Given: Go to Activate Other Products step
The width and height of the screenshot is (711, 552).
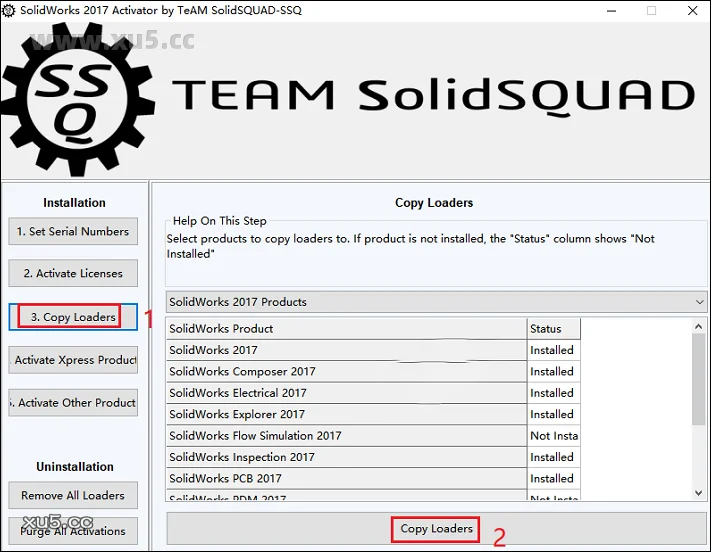Looking at the screenshot, I should click(73, 403).
